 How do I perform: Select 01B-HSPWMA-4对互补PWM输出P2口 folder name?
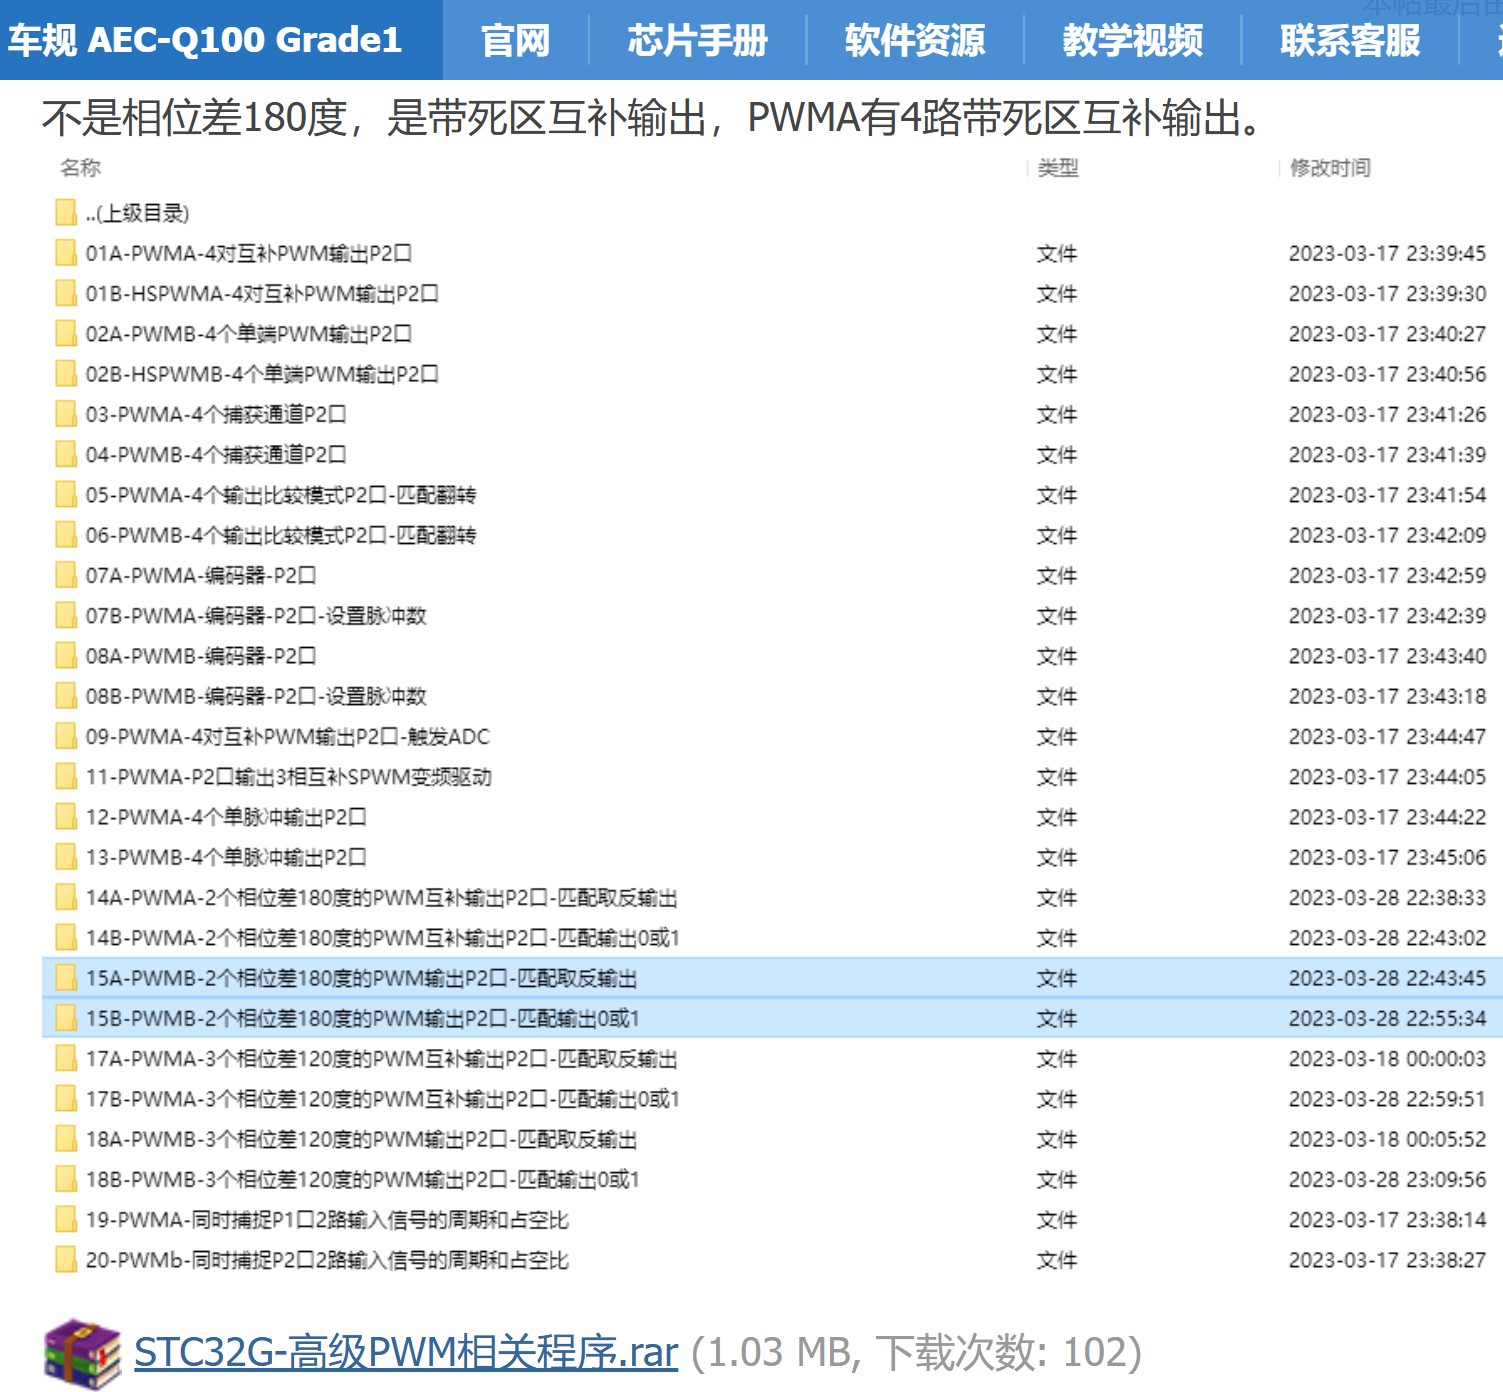coord(262,293)
